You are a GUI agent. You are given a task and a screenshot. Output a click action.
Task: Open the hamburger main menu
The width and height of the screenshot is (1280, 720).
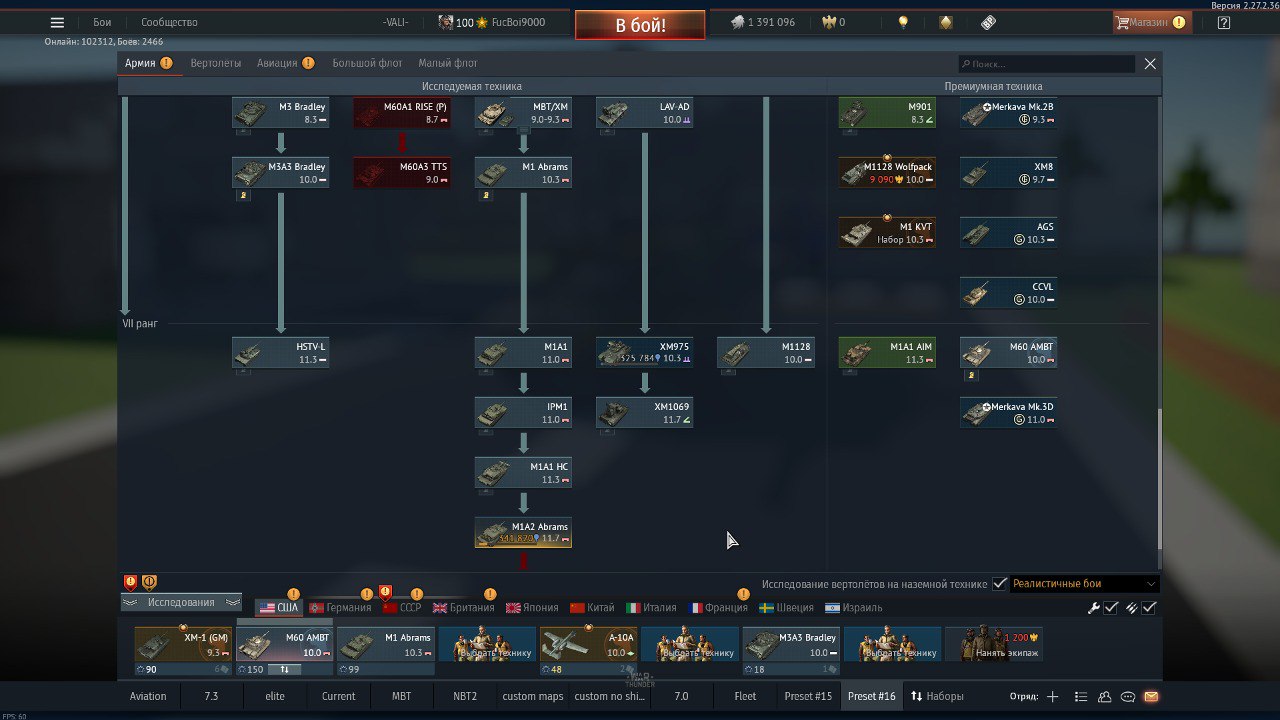[x=57, y=22]
